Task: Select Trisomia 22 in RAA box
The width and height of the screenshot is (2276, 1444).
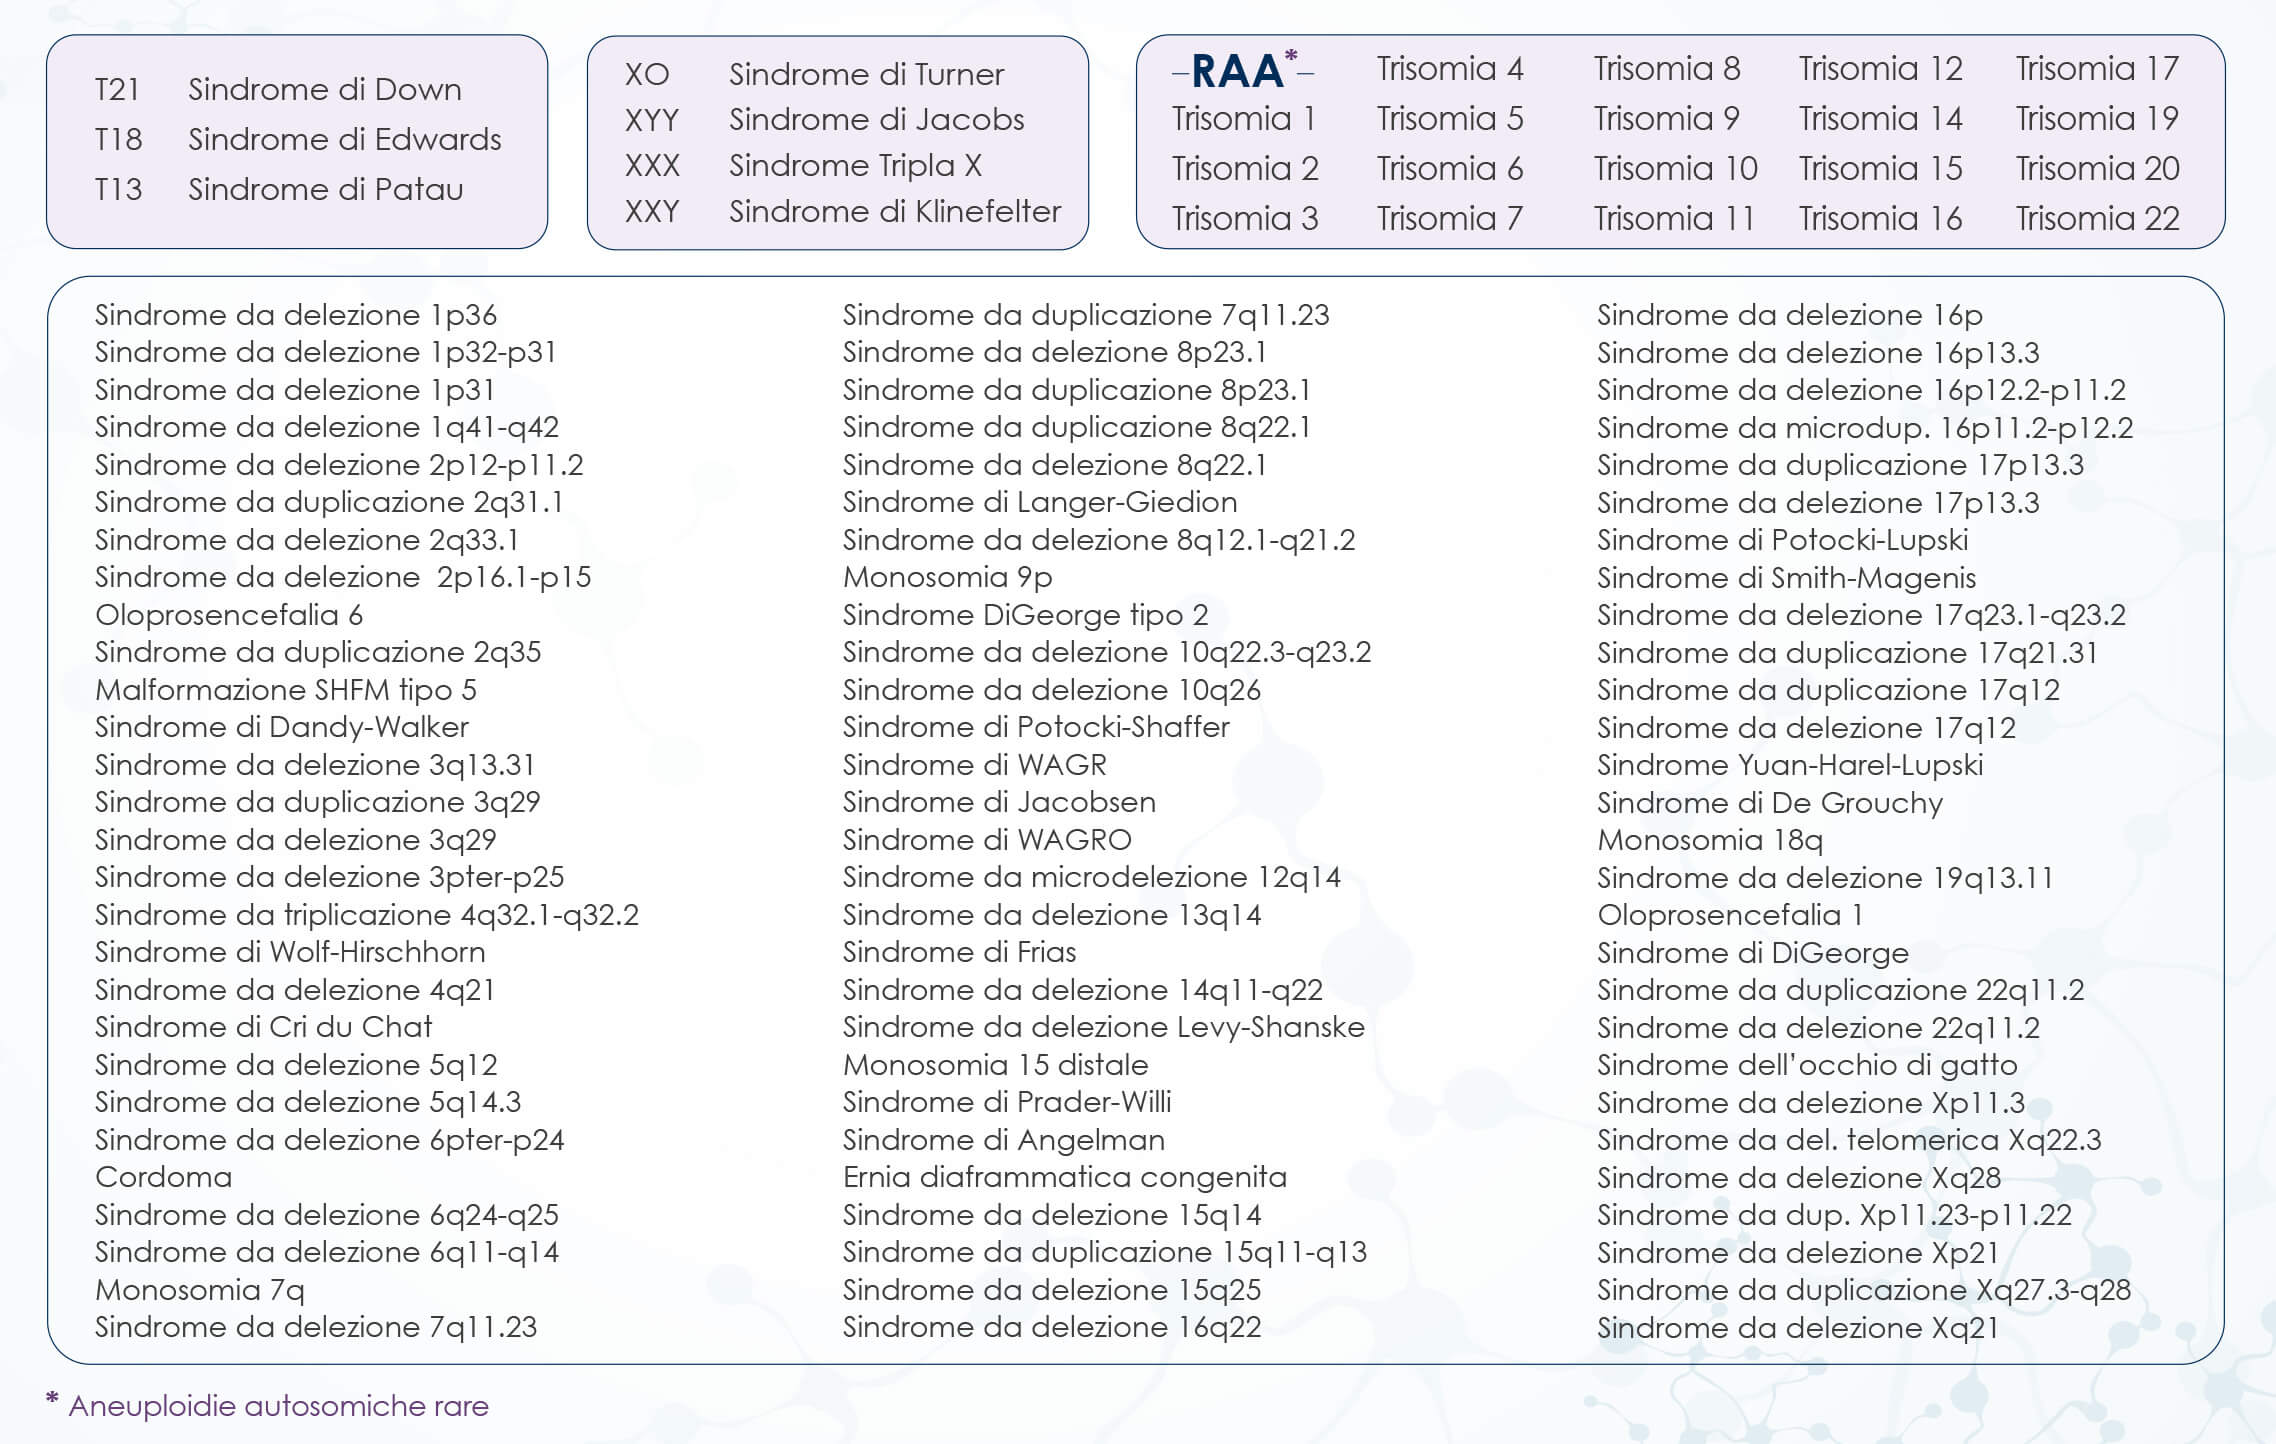Action: (2097, 219)
